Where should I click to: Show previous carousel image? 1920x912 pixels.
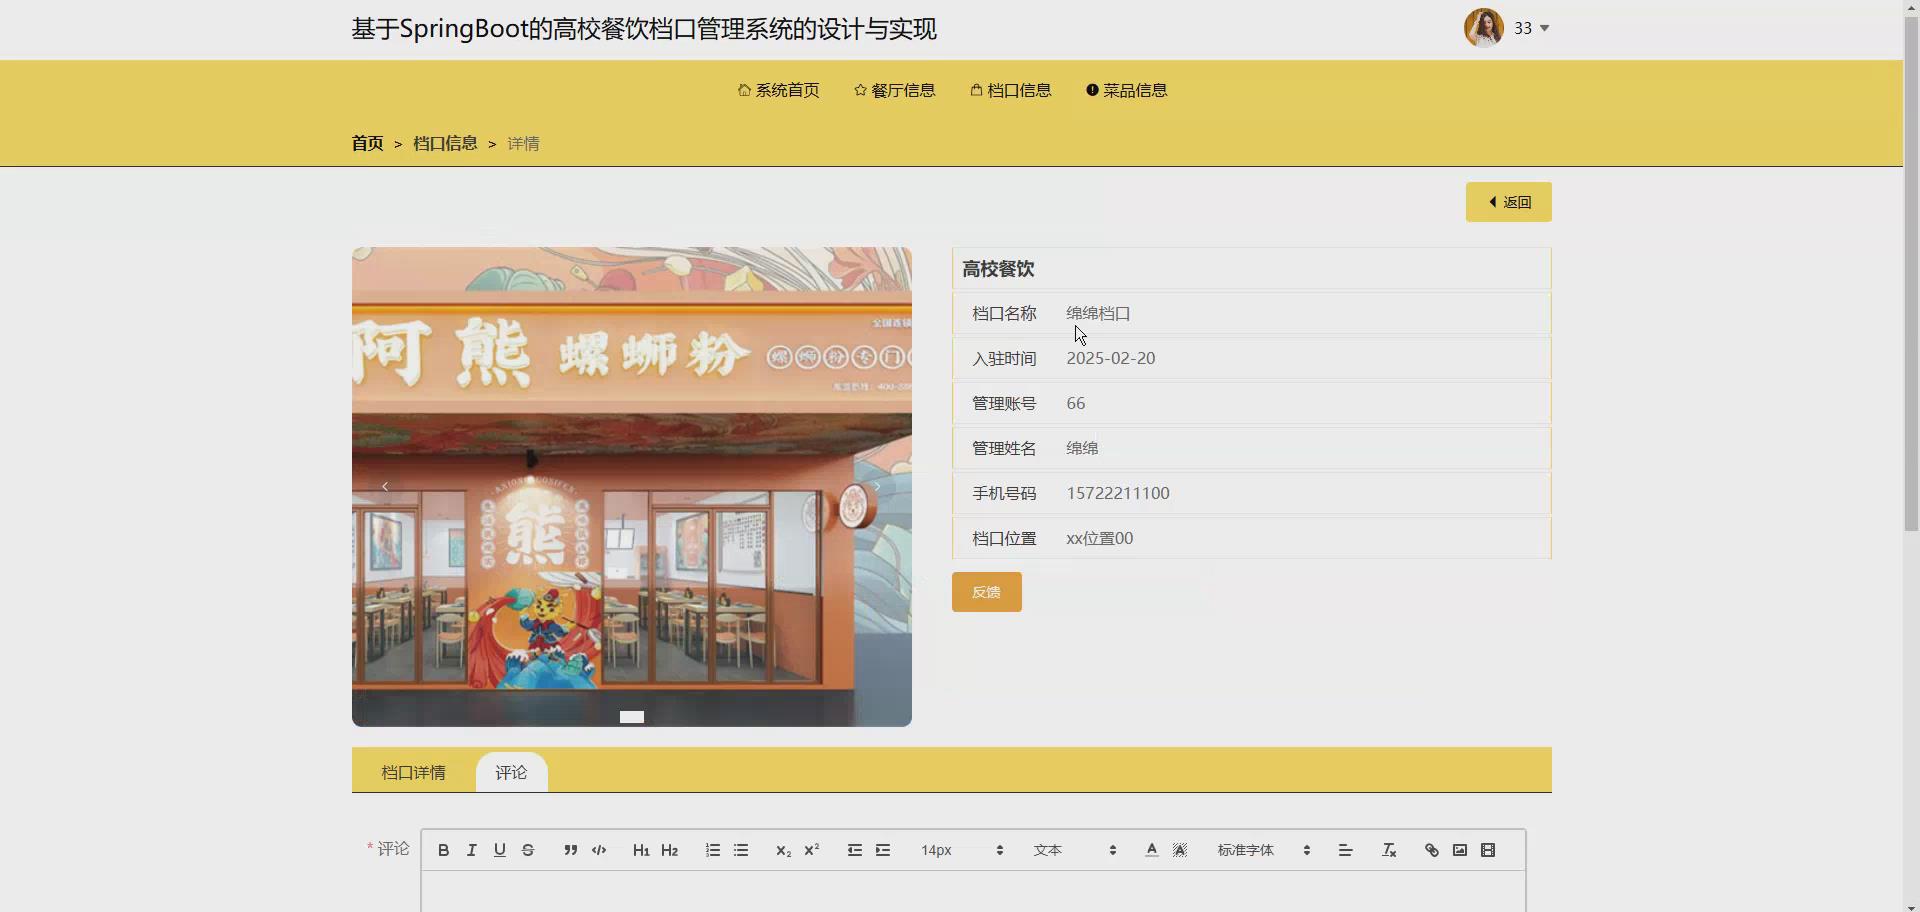pos(385,486)
